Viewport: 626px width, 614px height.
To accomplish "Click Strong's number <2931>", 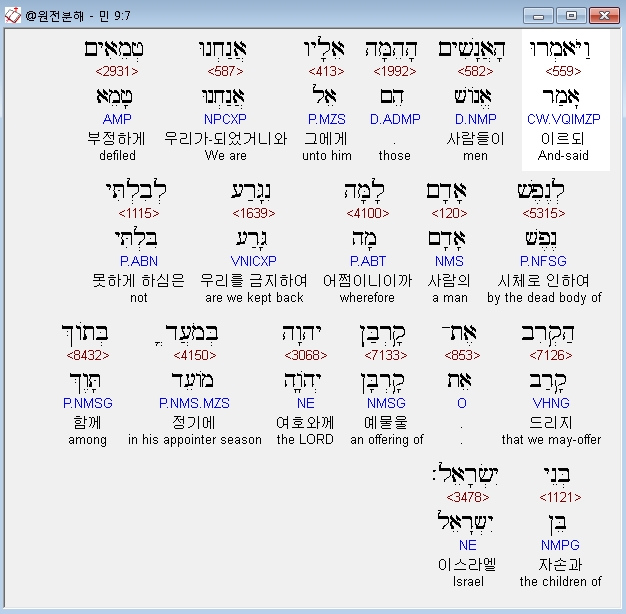I will (x=117, y=71).
